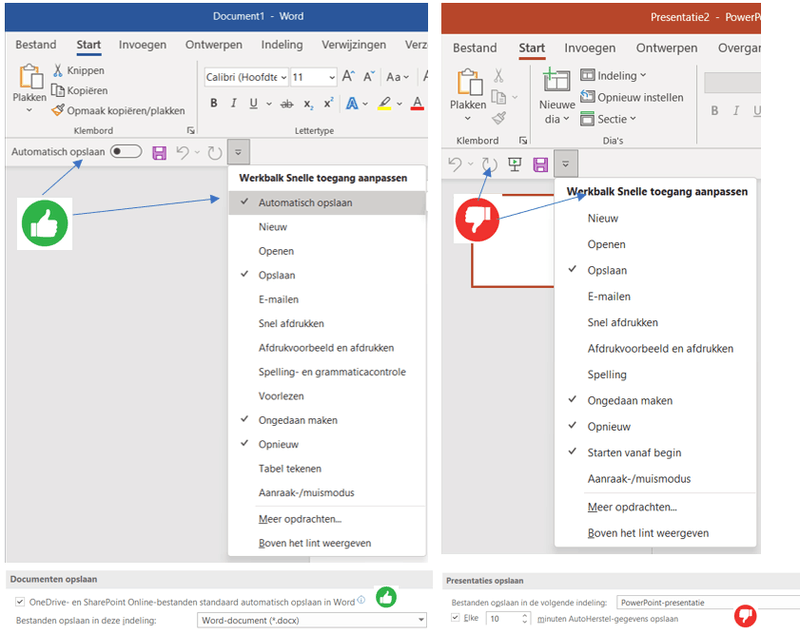
Task: Switch to Verwijzingen tab in Word
Action: coord(354,45)
